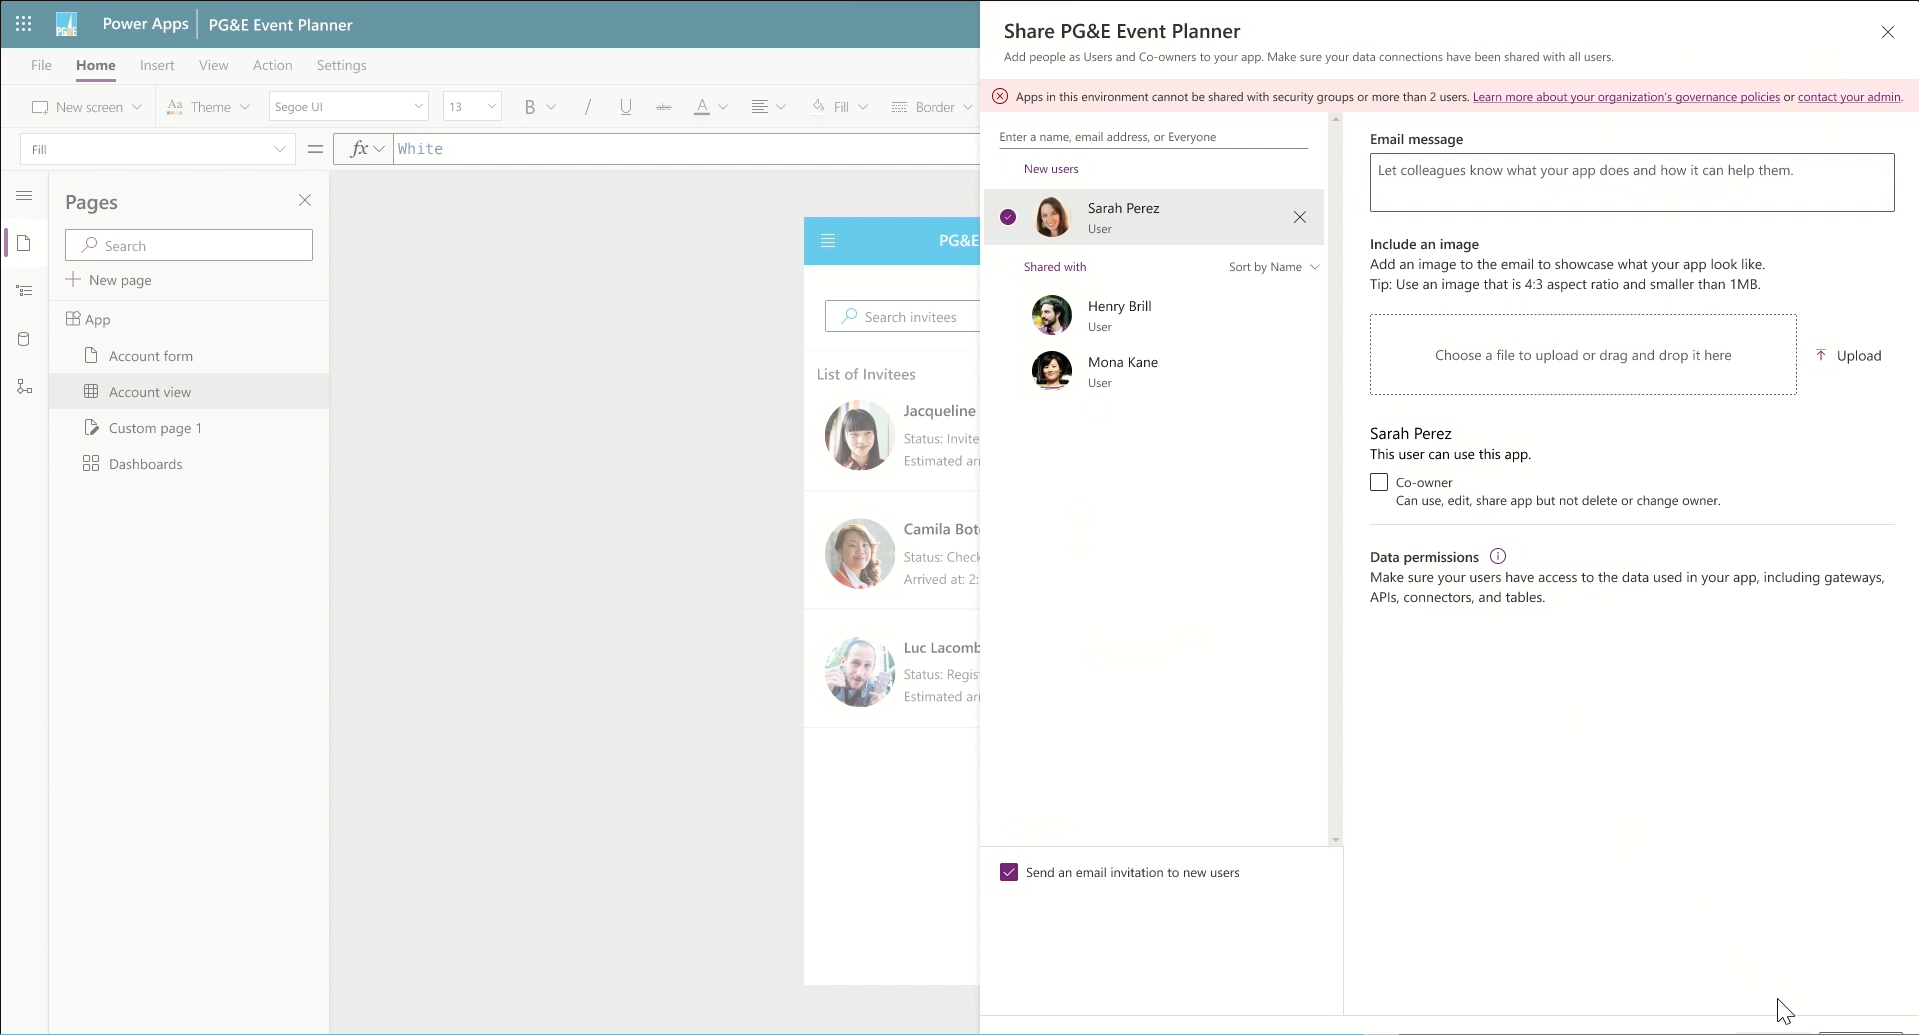Click Sarah Perez's selected checkmark circle
Image resolution: width=1919 pixels, height=1035 pixels.
pyautogui.click(x=1008, y=217)
